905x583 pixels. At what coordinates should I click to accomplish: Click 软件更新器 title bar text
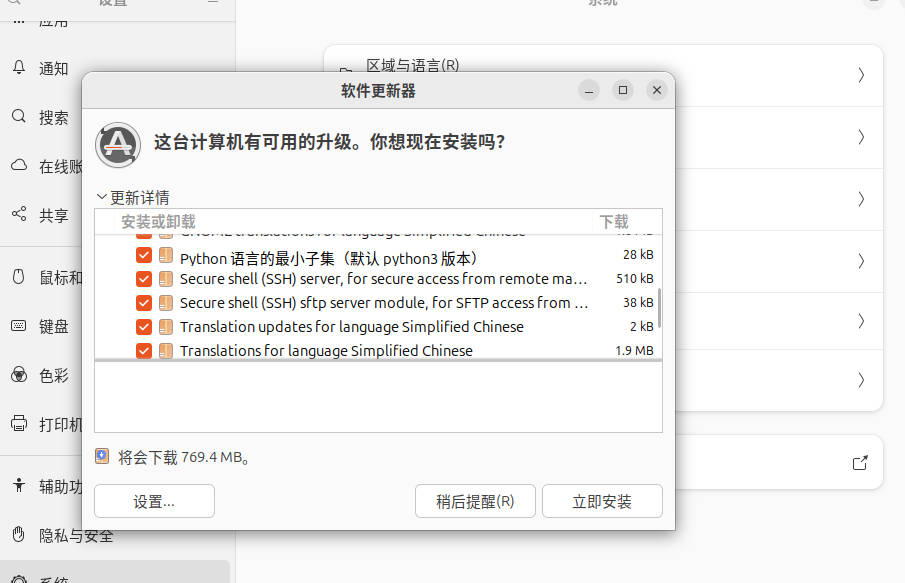click(378, 91)
